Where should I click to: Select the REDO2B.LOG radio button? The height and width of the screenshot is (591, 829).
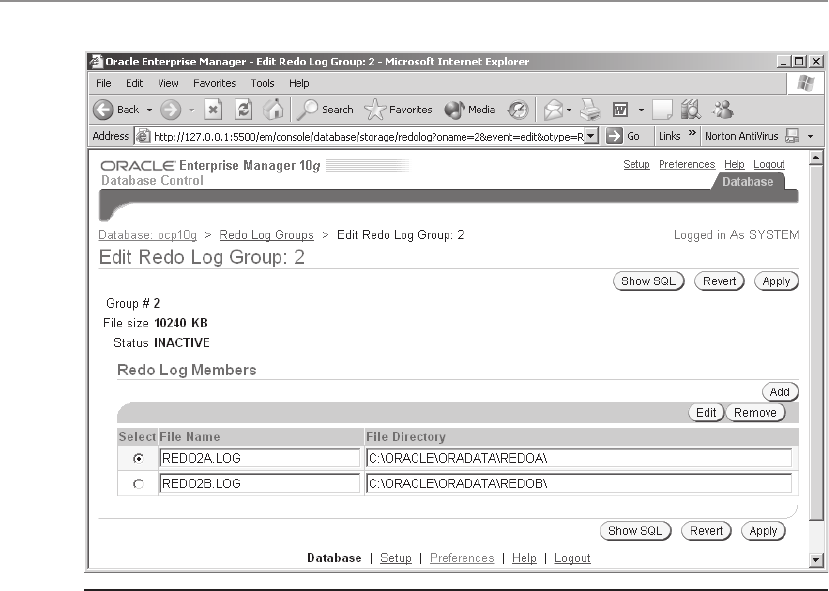tap(138, 484)
